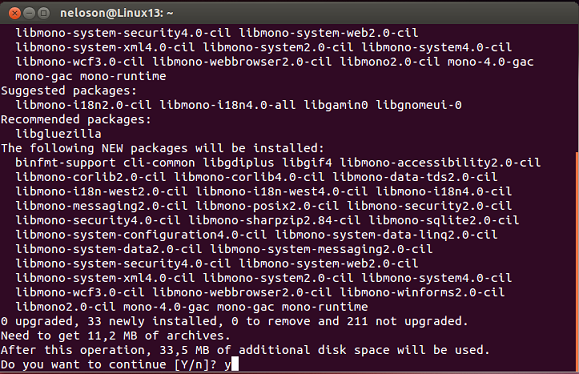The height and width of the screenshot is (374, 579).
Task: Click the 'Suggested packages:' heading text
Action: click(69, 90)
